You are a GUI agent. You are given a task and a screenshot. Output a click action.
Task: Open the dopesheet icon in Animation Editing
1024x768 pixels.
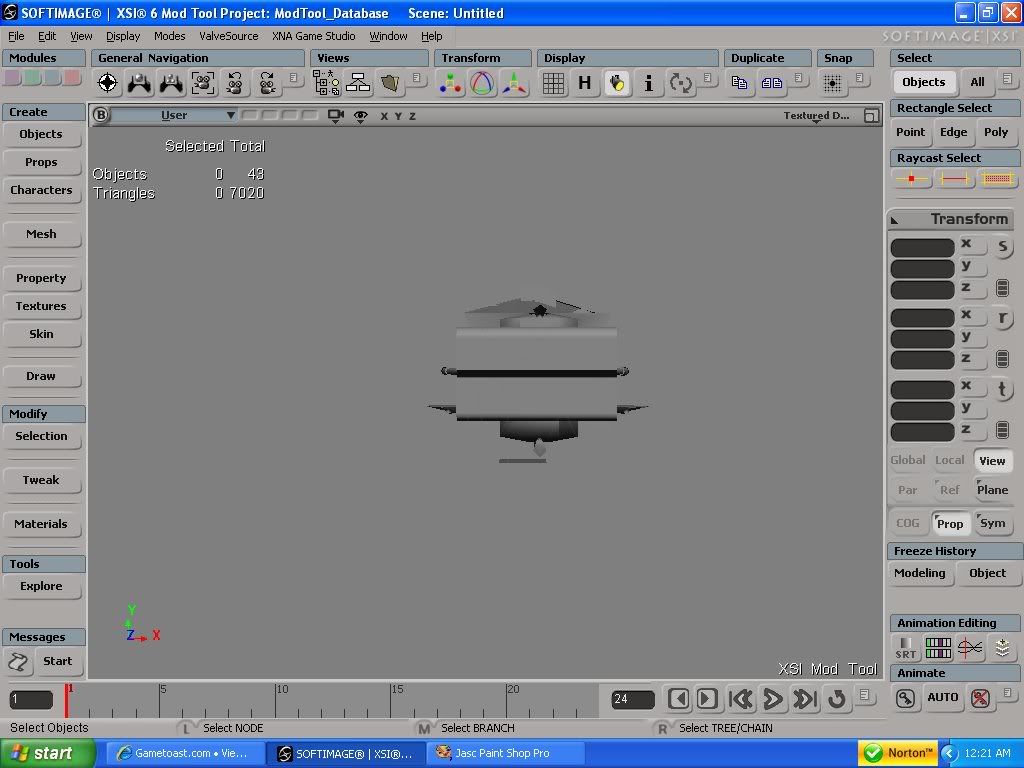click(938, 648)
